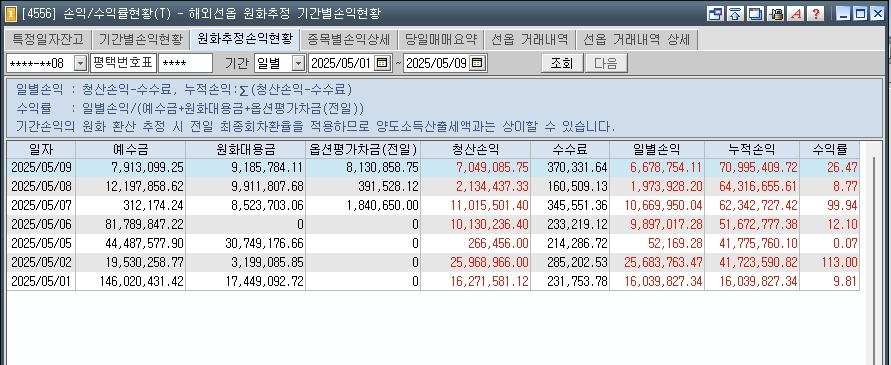Click the 옵션평가차금(전일) column header
891x365 pixels.
[x=363, y=150]
